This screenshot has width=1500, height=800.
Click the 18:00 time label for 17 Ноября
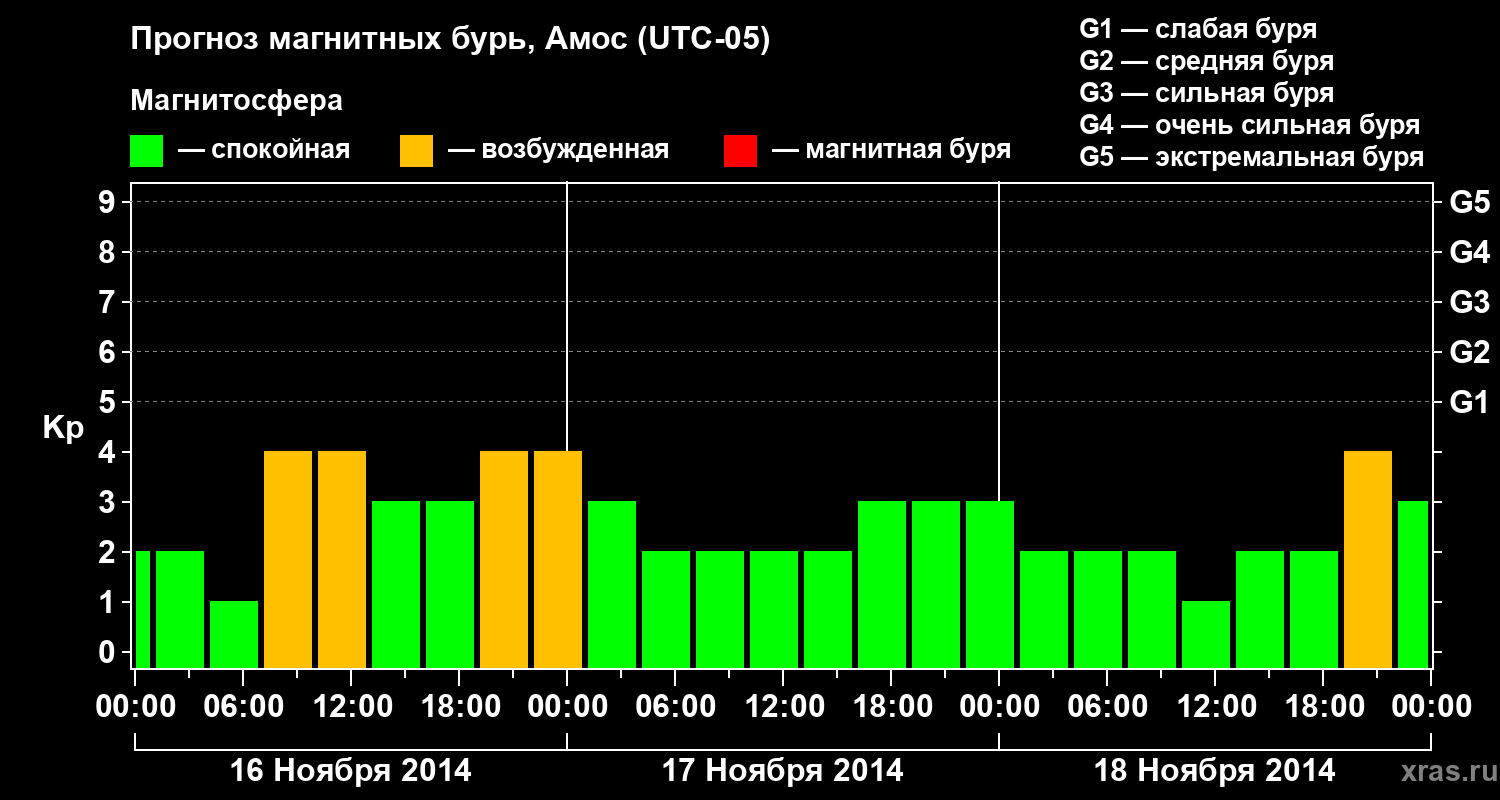[891, 707]
